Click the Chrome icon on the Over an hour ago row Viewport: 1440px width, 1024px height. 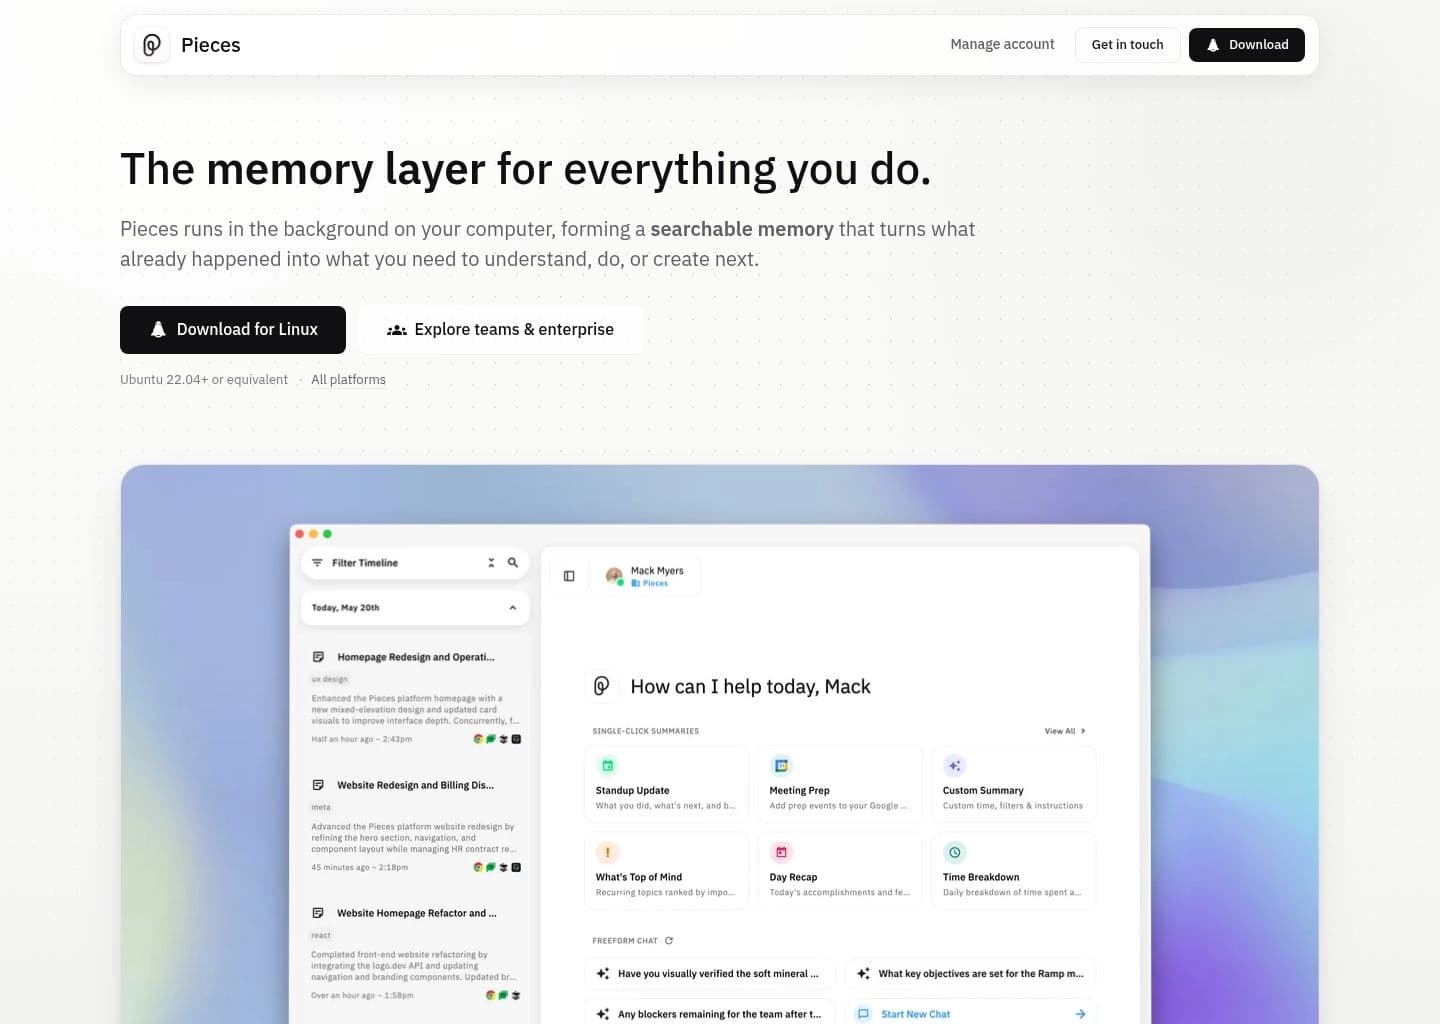(490, 995)
